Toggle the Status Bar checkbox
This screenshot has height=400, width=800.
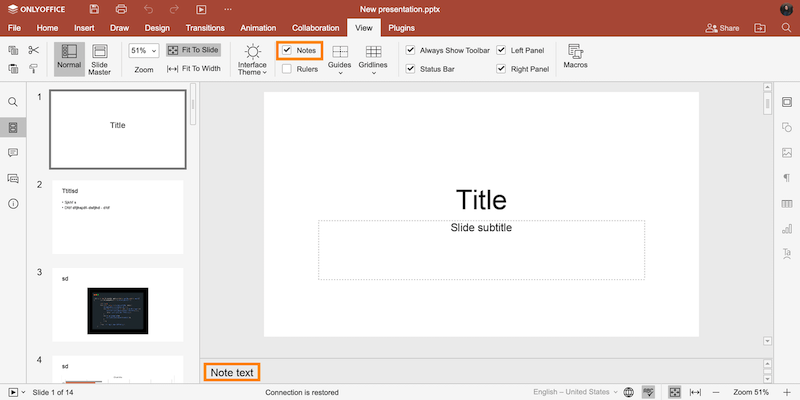(x=410, y=69)
